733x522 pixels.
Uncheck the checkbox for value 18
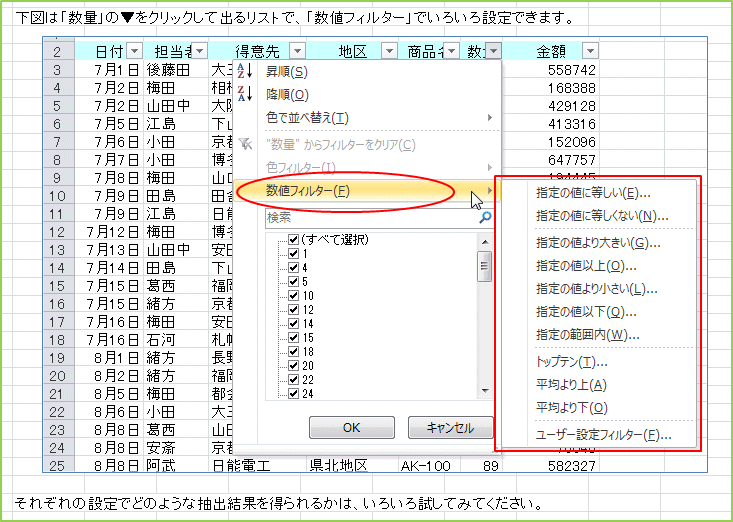pos(294,352)
